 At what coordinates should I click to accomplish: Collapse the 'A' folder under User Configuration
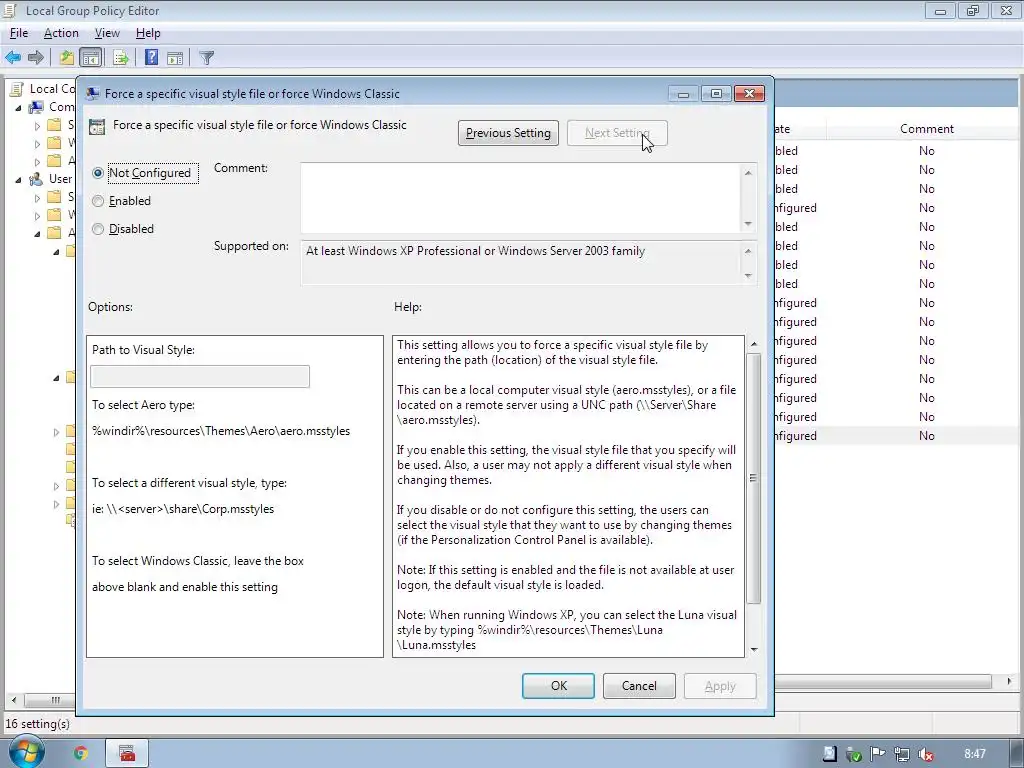pyautogui.click(x=37, y=233)
